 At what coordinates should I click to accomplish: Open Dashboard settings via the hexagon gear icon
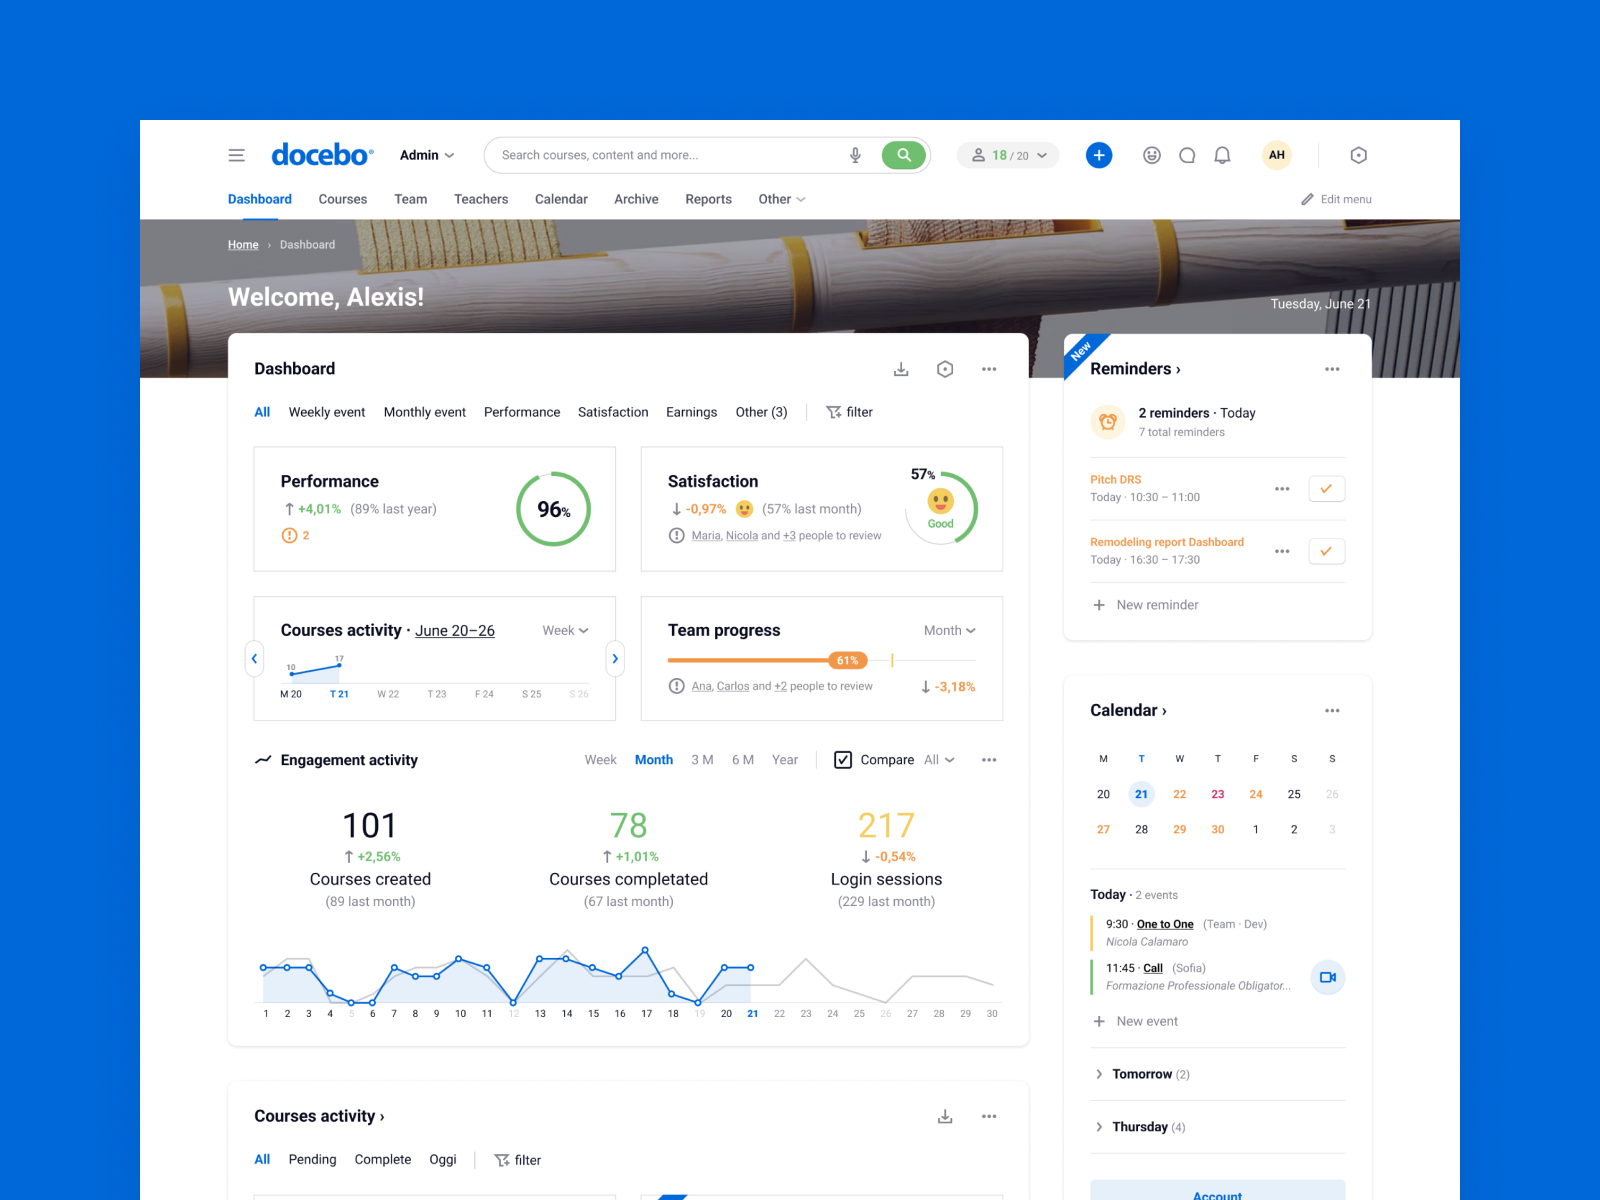945,369
